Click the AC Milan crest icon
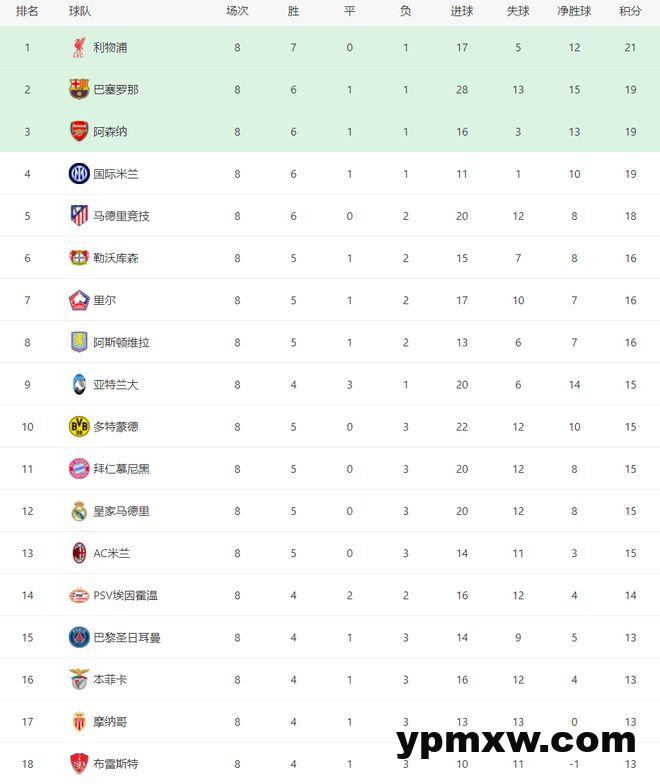This screenshot has width=660, height=784. click(79, 553)
